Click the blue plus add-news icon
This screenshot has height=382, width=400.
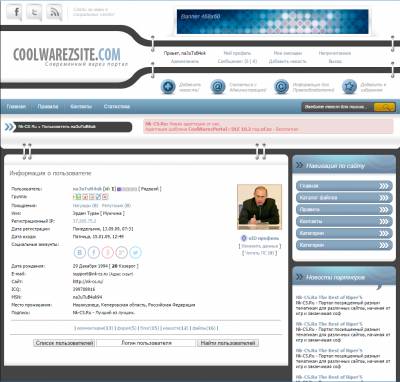click(x=168, y=87)
